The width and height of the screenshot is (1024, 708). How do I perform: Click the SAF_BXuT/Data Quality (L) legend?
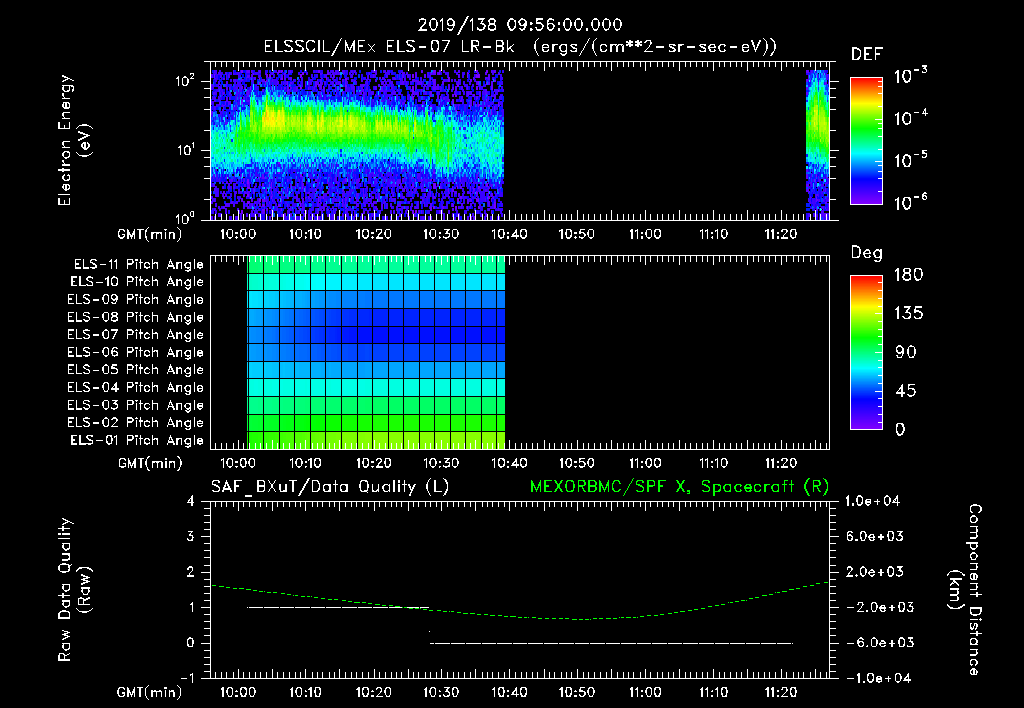click(x=330, y=487)
